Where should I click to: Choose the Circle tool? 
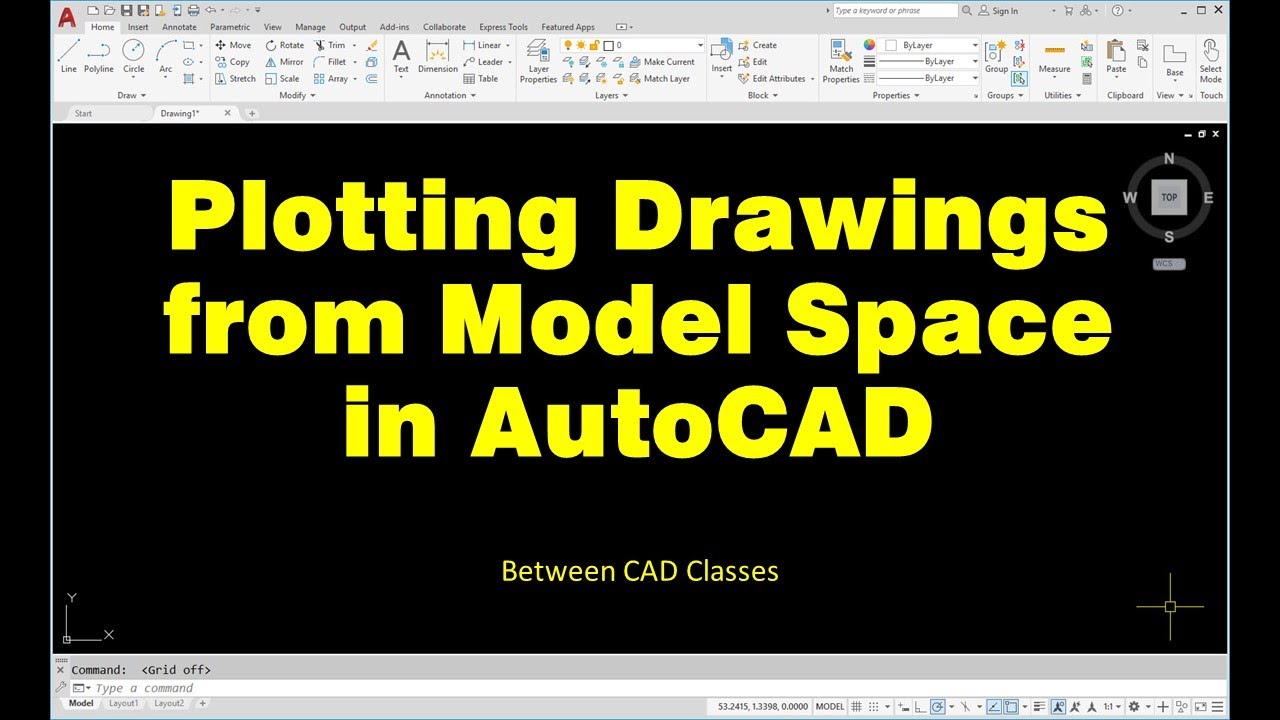(133, 56)
